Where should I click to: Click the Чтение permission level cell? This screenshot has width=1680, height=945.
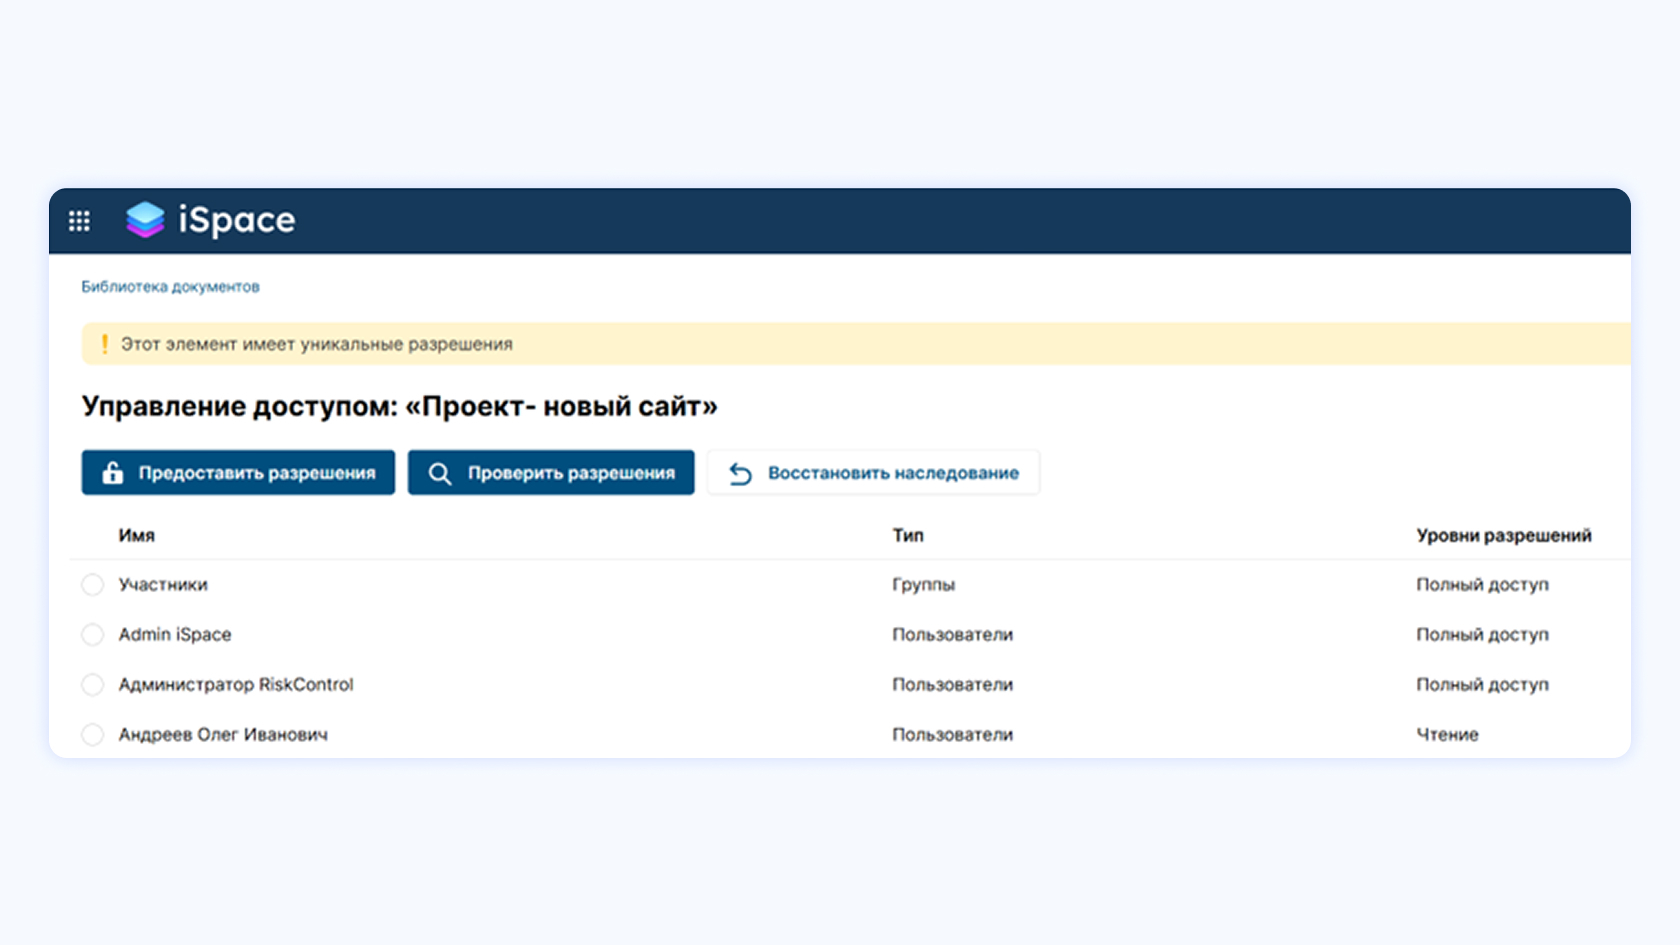point(1447,734)
